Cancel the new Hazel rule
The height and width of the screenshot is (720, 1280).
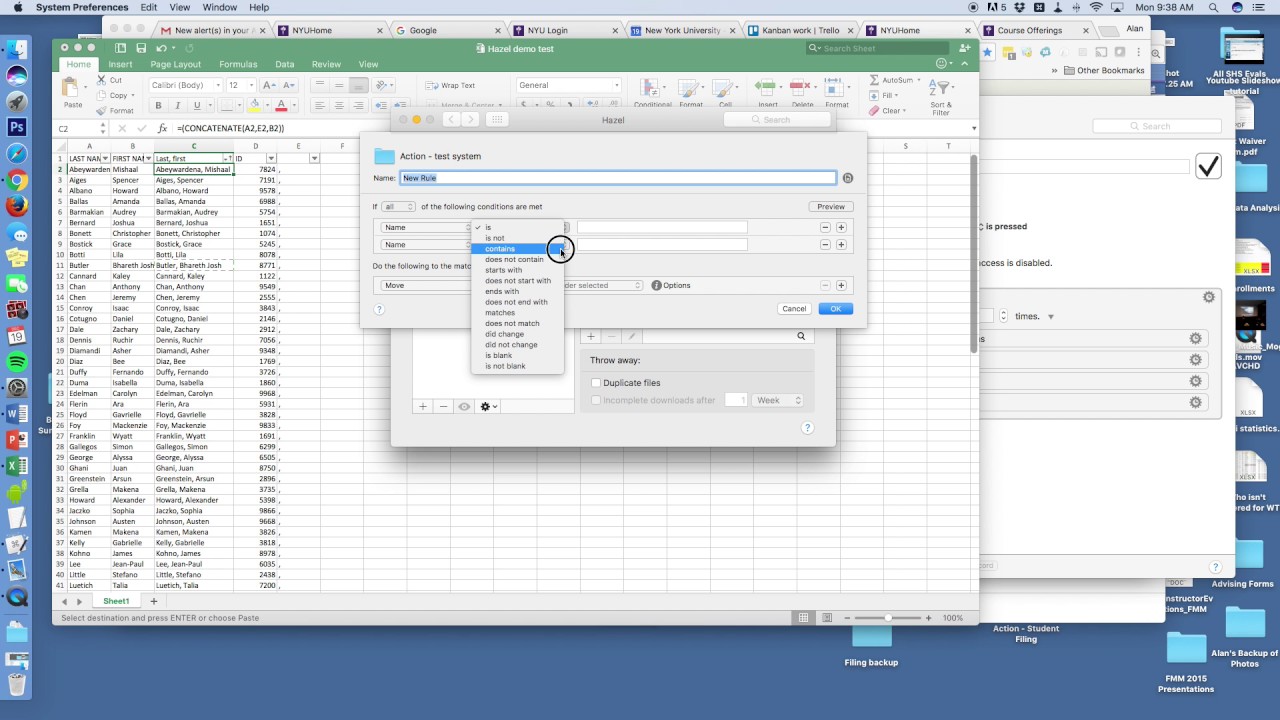coord(794,308)
